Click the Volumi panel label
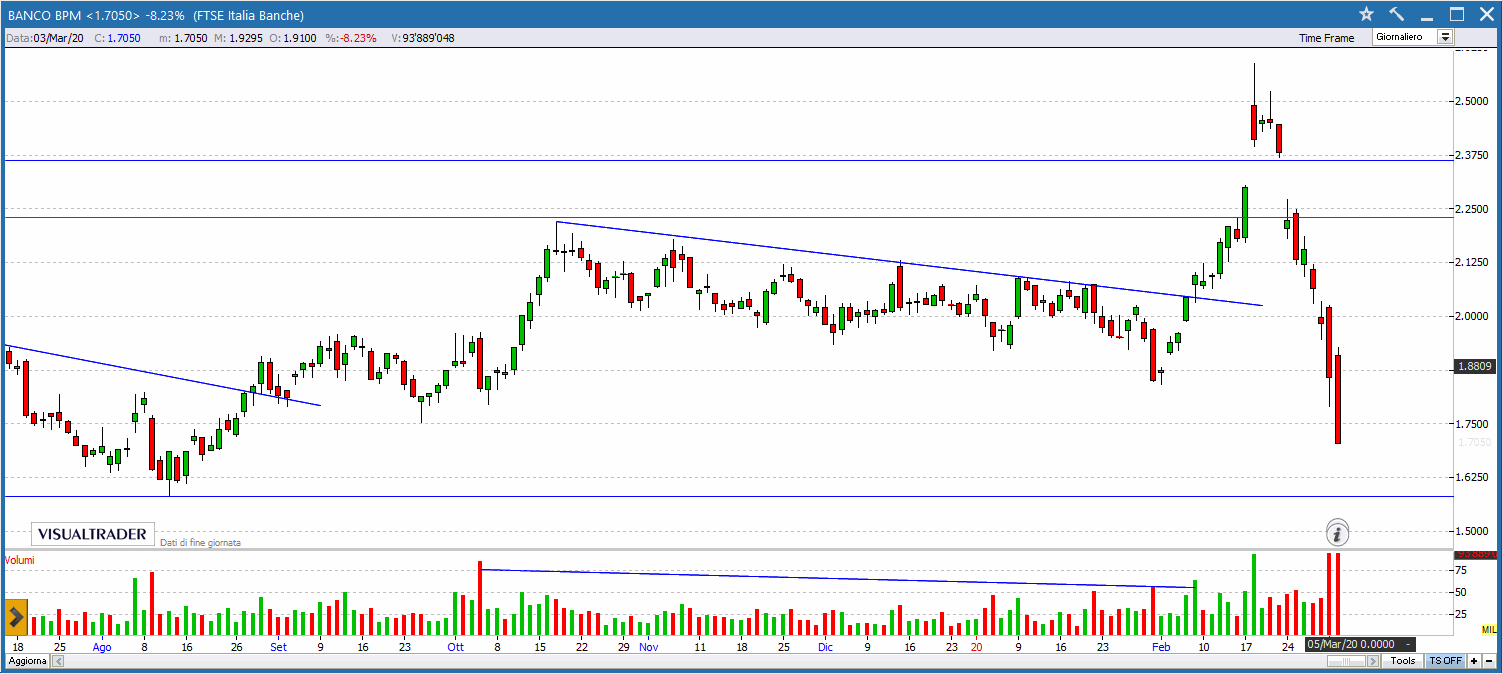 point(20,560)
